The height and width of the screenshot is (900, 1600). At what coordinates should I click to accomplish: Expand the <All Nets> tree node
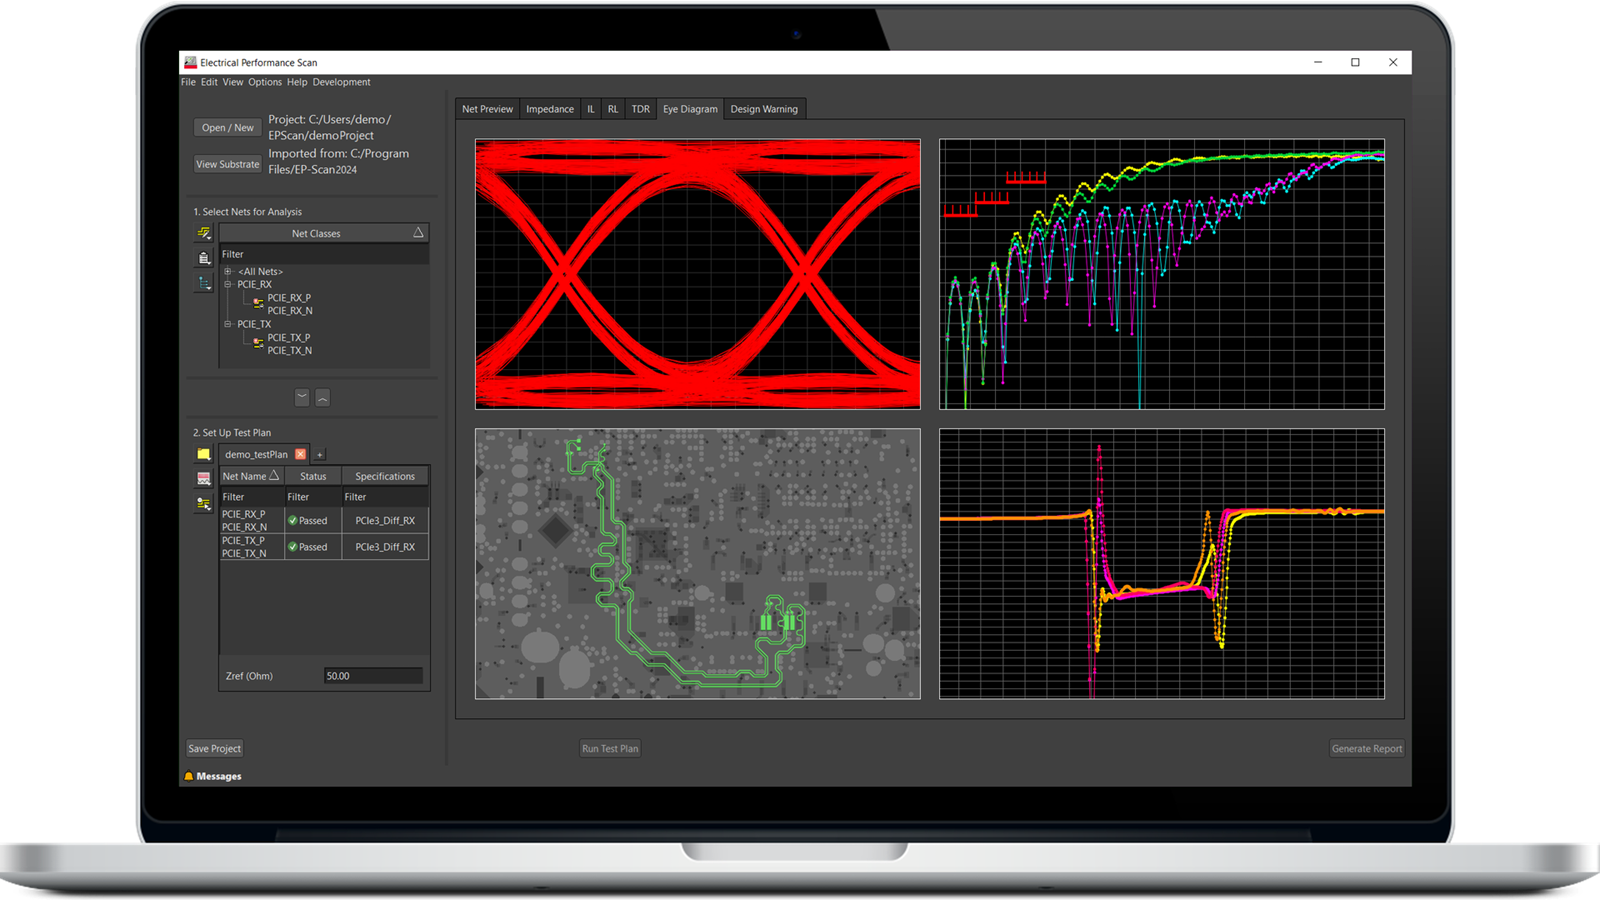(x=228, y=271)
